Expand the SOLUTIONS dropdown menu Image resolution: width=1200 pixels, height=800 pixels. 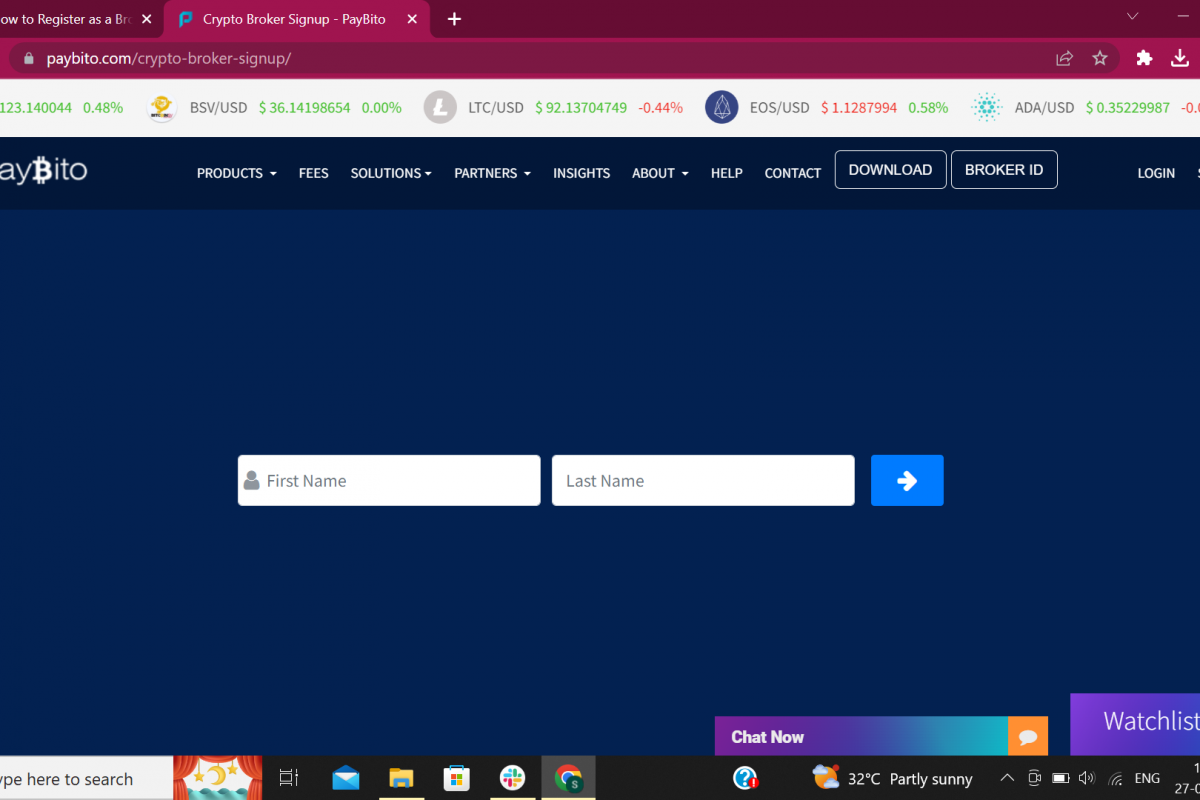pyautogui.click(x=391, y=173)
